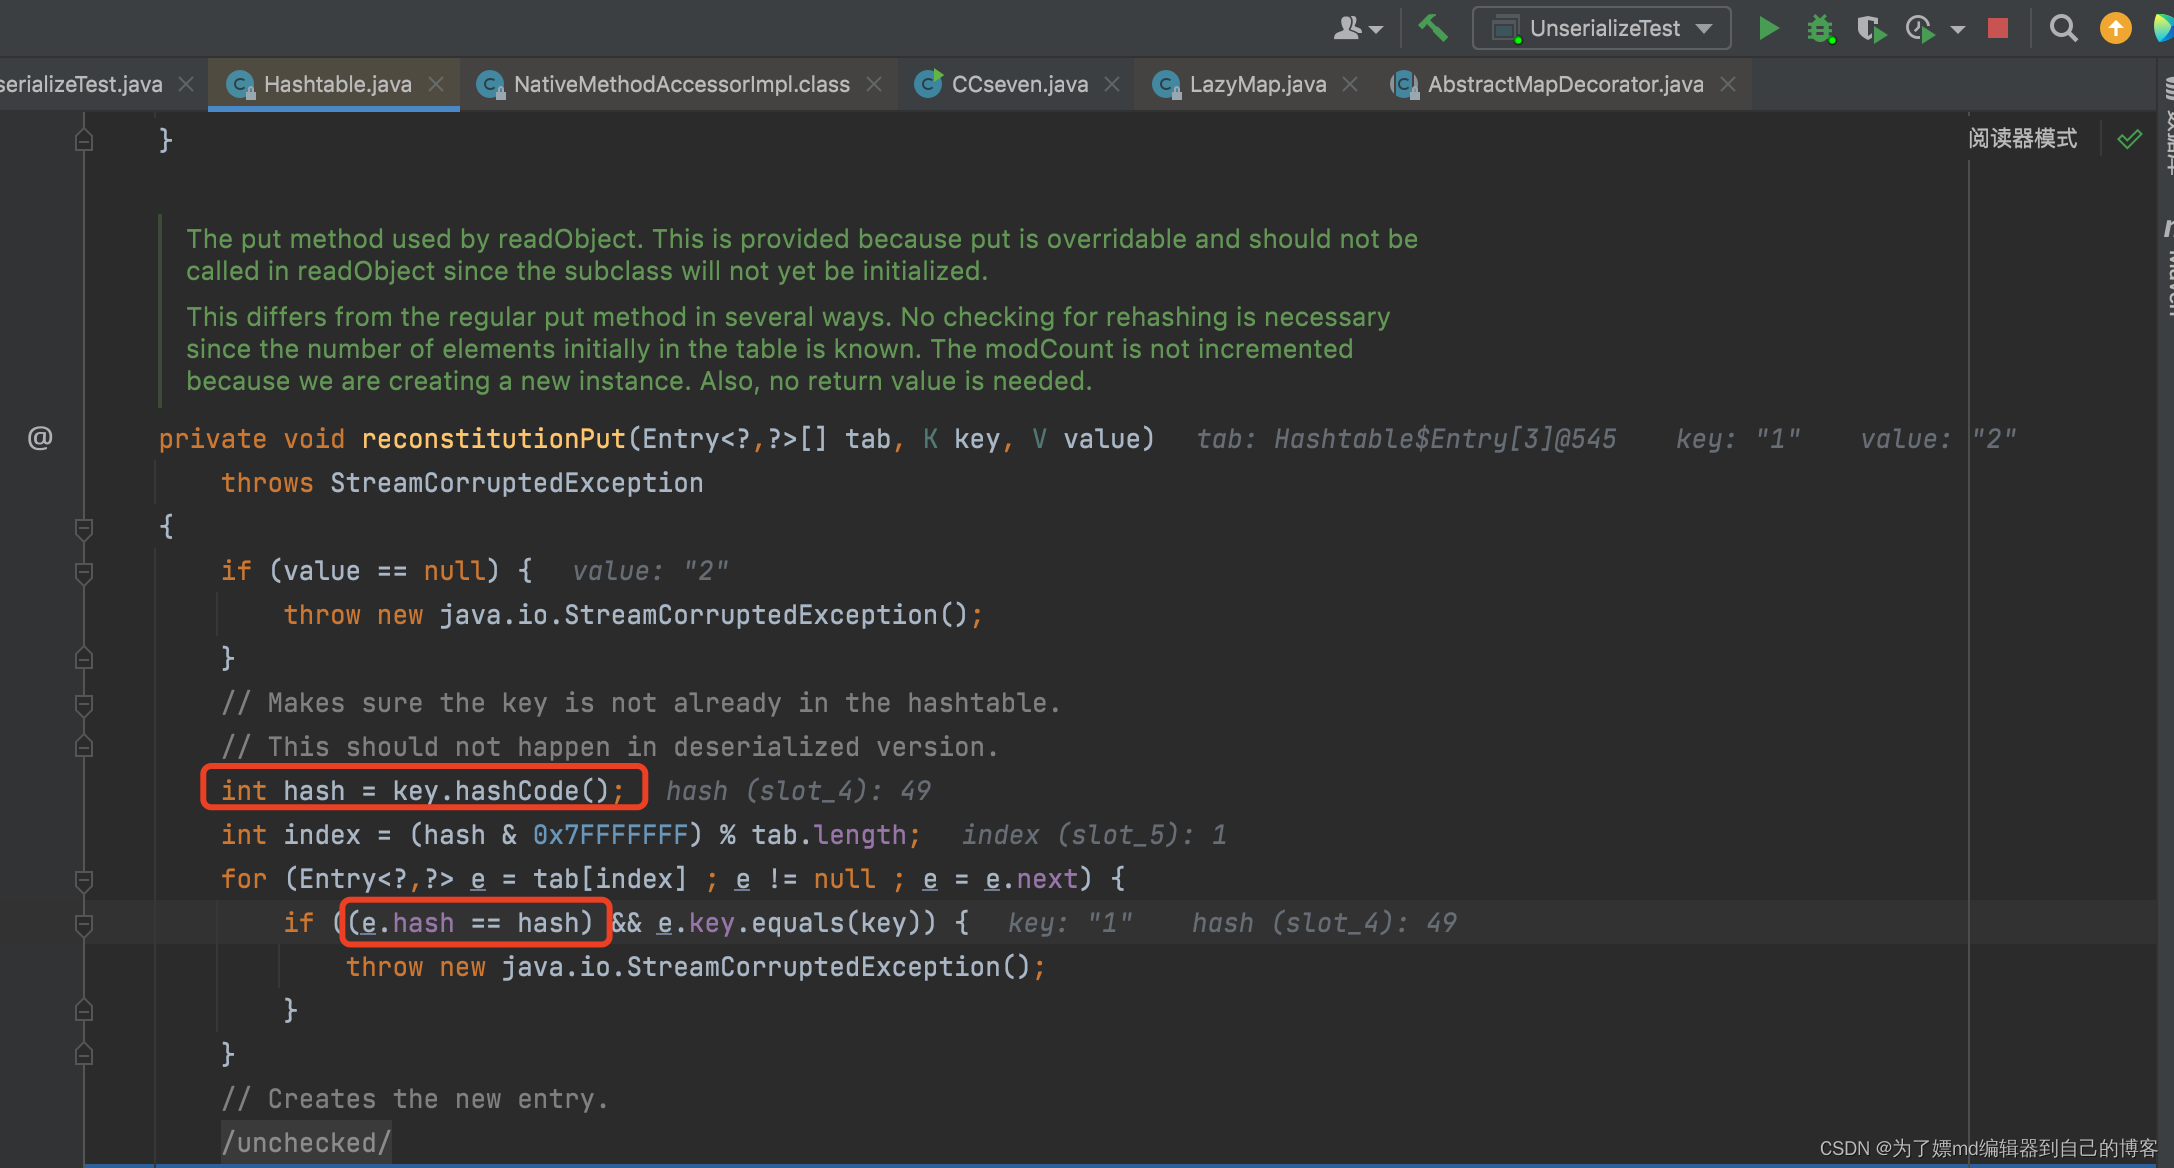Open the user account dropdown
This screenshot has width=2174, height=1168.
[1358, 29]
